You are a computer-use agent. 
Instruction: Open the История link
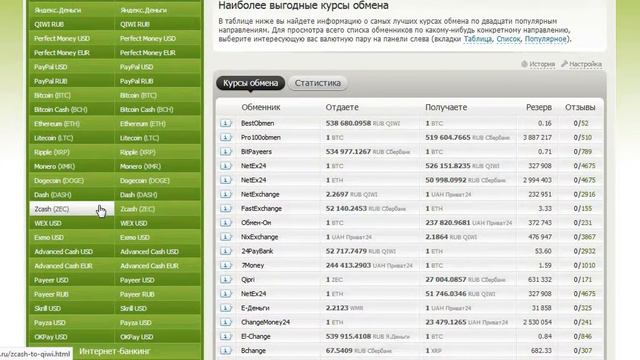(x=542, y=64)
